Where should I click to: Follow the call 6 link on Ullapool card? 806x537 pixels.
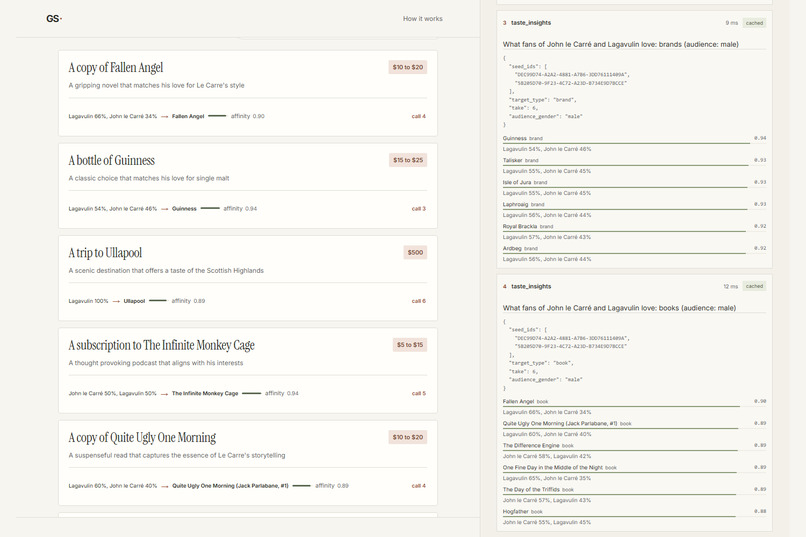pyautogui.click(x=418, y=301)
